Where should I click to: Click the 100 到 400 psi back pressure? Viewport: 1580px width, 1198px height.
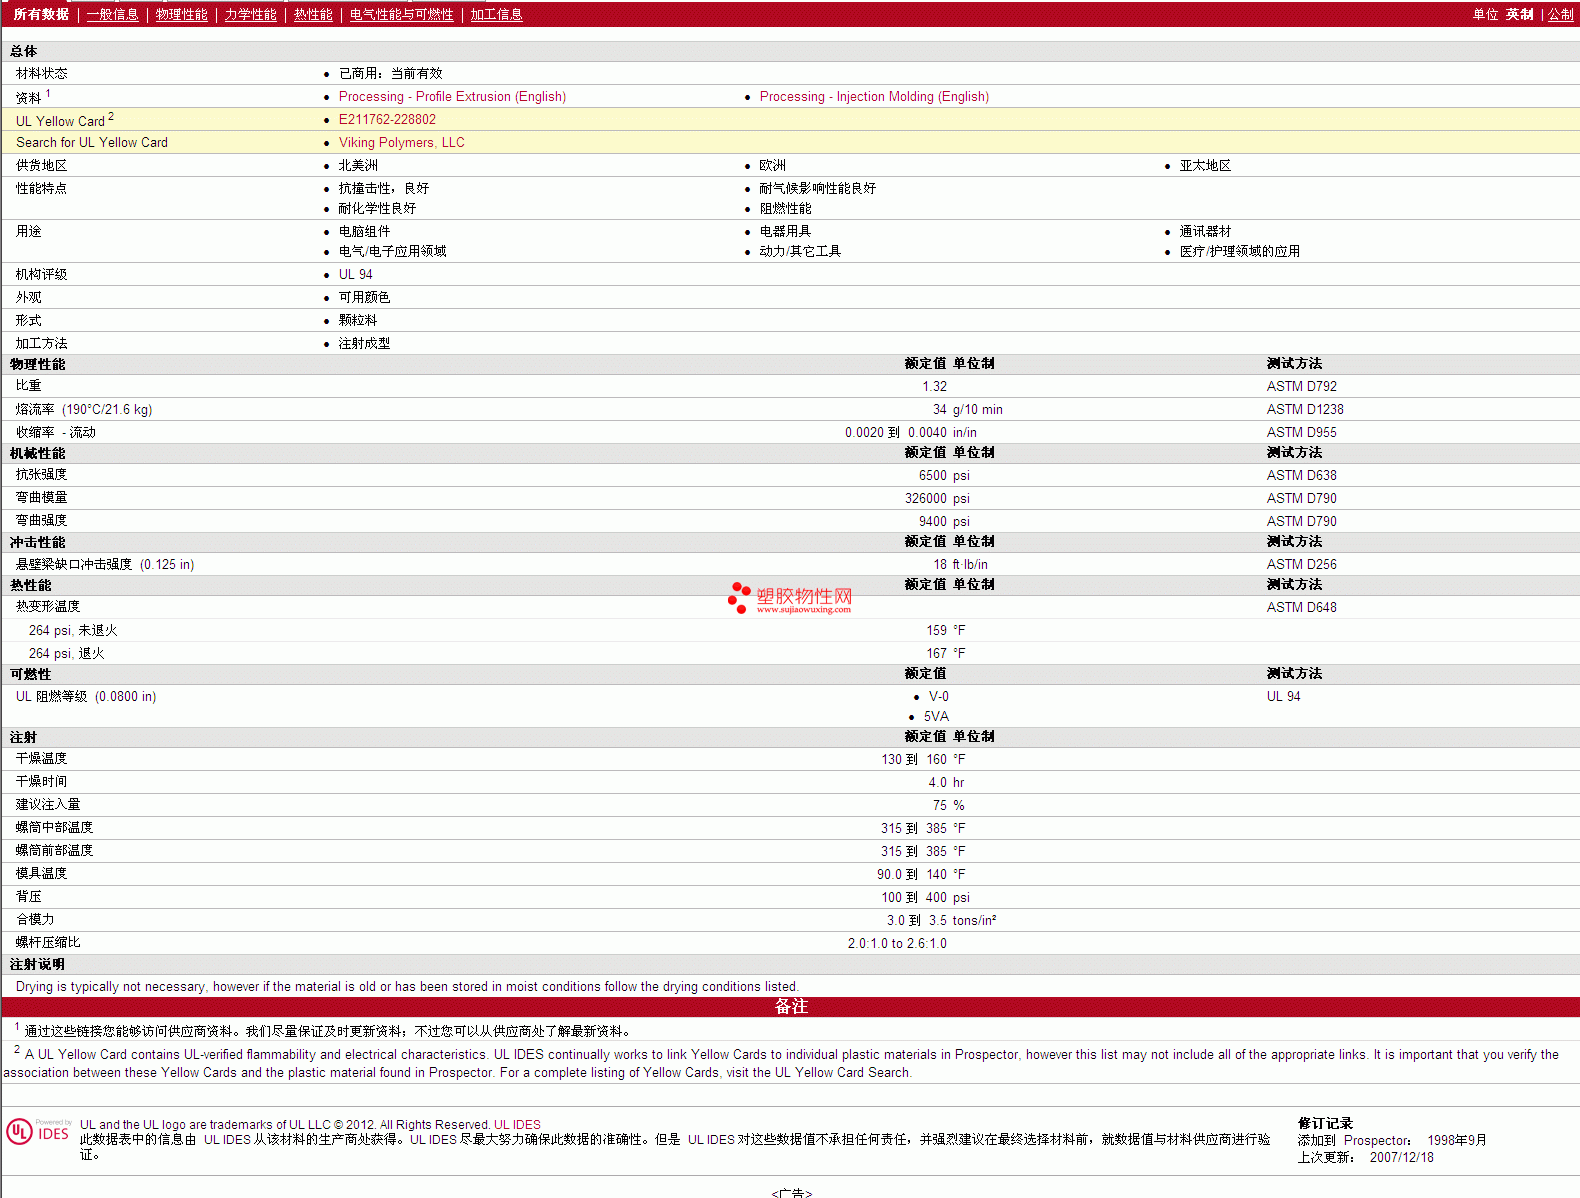click(925, 897)
